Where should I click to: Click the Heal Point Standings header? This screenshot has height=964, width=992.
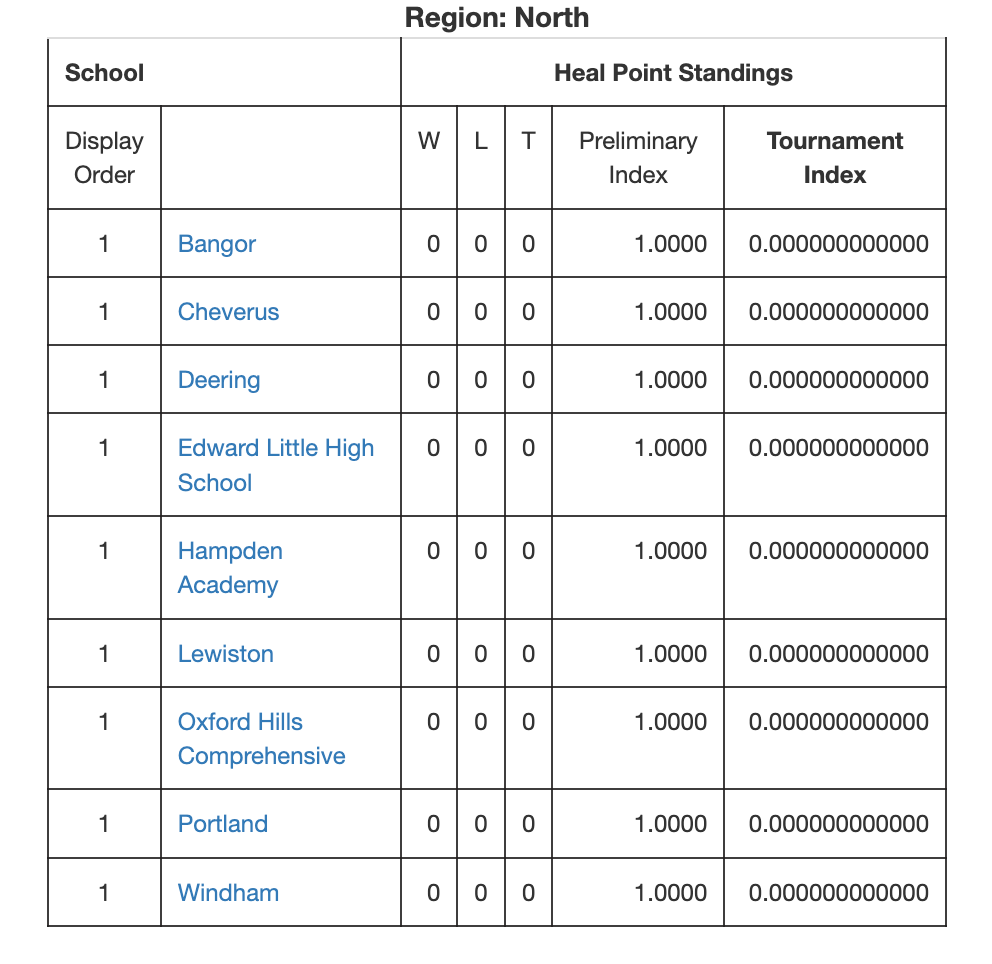click(673, 73)
